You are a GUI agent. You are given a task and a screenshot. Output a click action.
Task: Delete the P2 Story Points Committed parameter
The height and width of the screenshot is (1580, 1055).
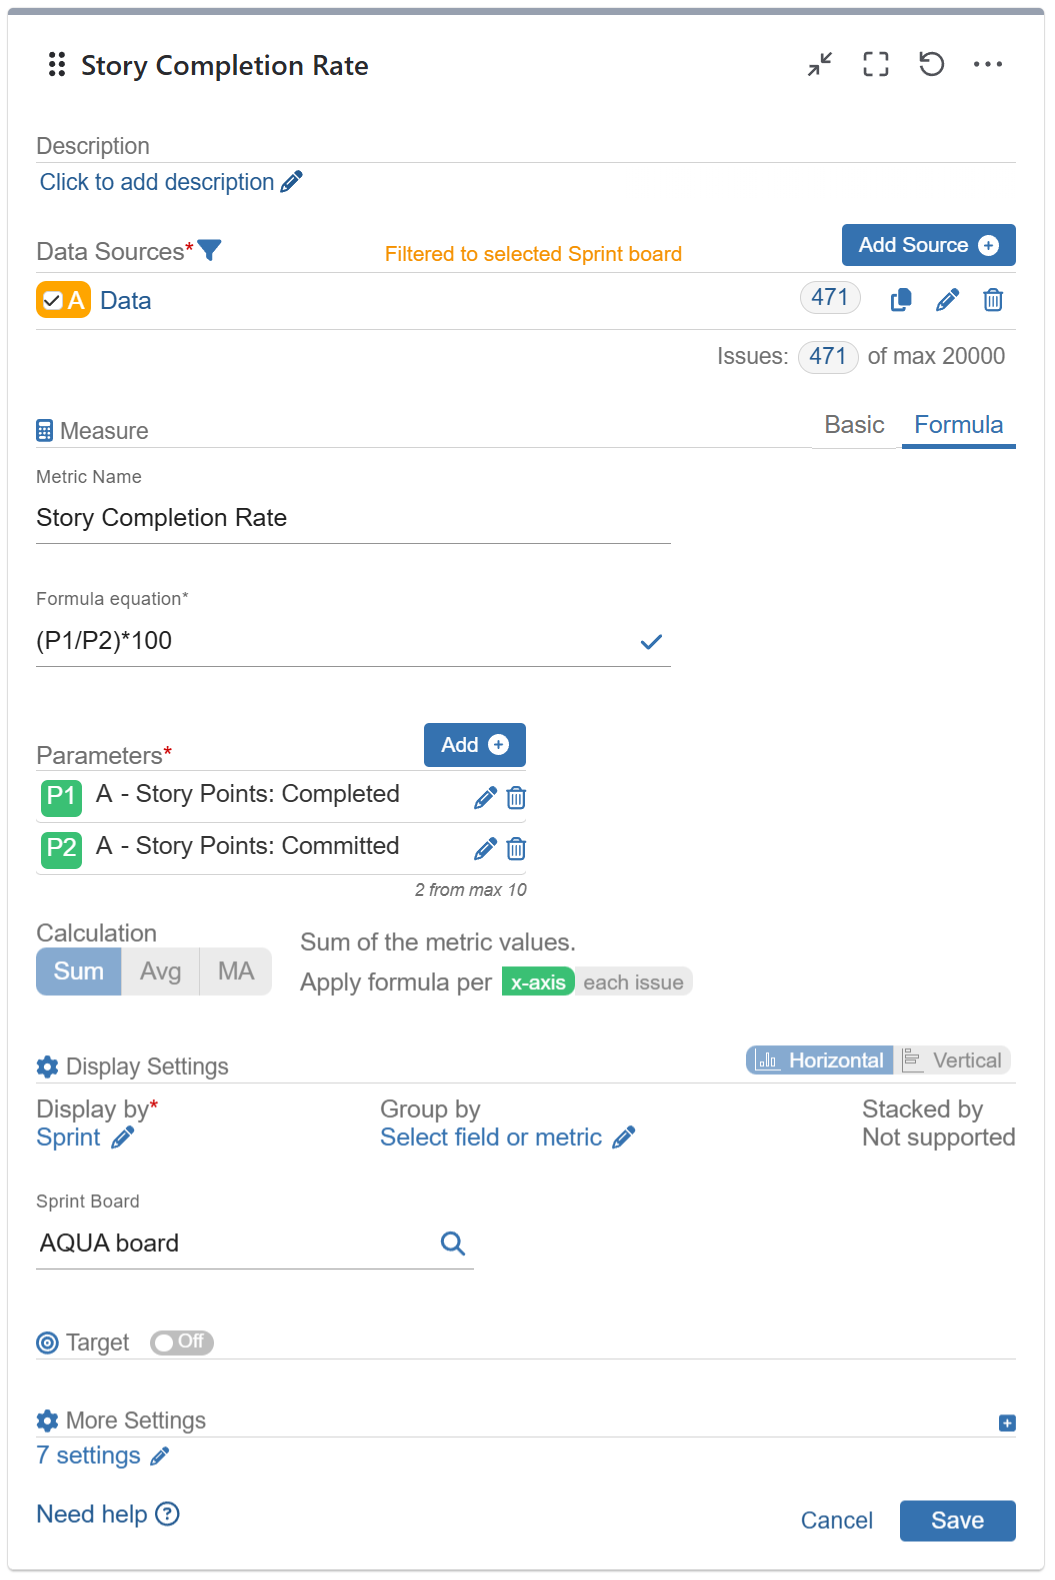(x=516, y=850)
